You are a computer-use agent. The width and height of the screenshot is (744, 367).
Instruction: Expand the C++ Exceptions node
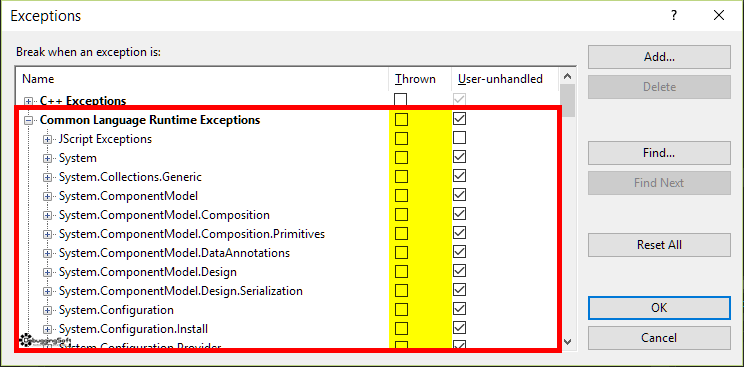28,101
